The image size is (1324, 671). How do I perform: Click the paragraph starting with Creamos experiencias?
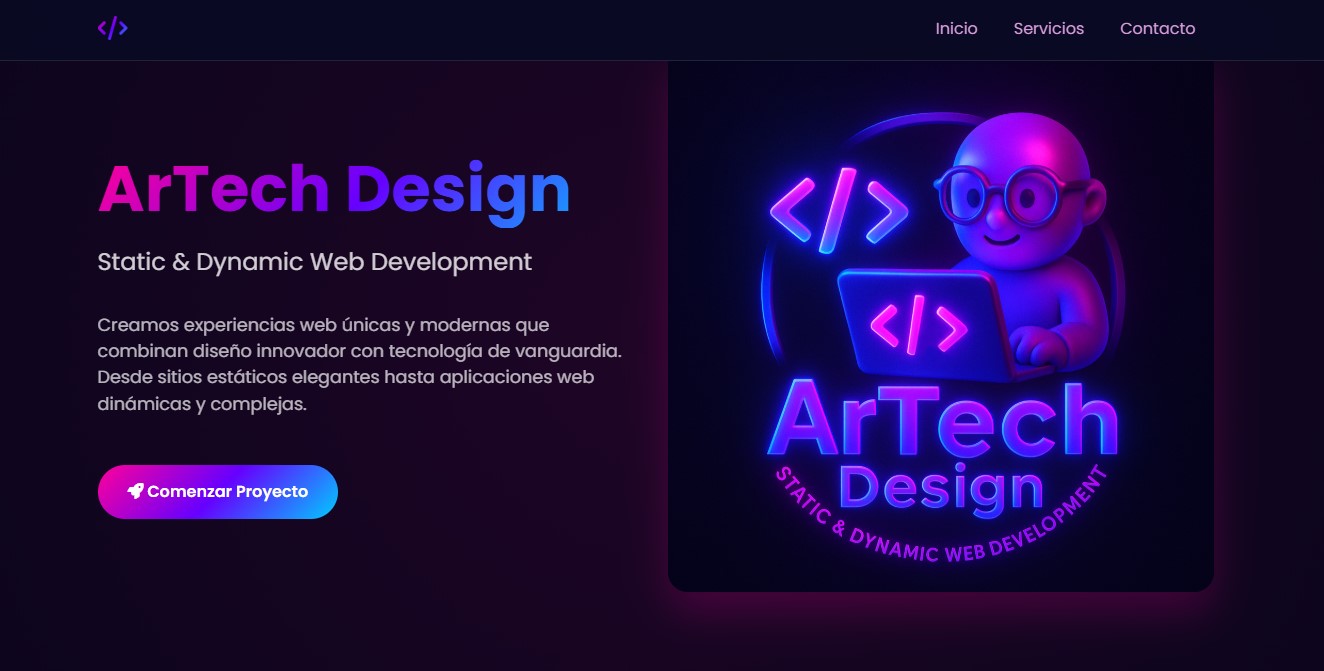click(359, 365)
